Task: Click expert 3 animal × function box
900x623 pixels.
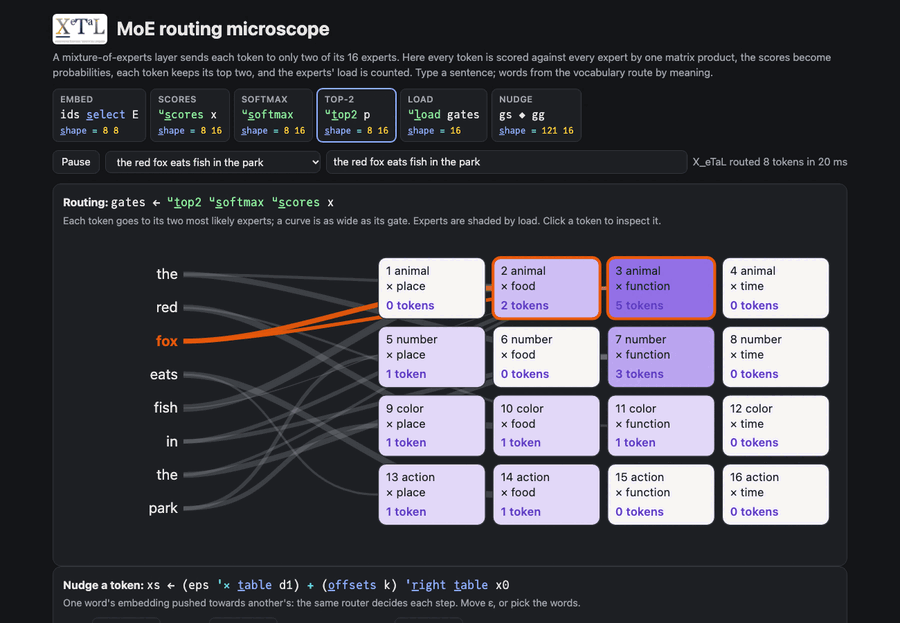Action: pos(661,288)
